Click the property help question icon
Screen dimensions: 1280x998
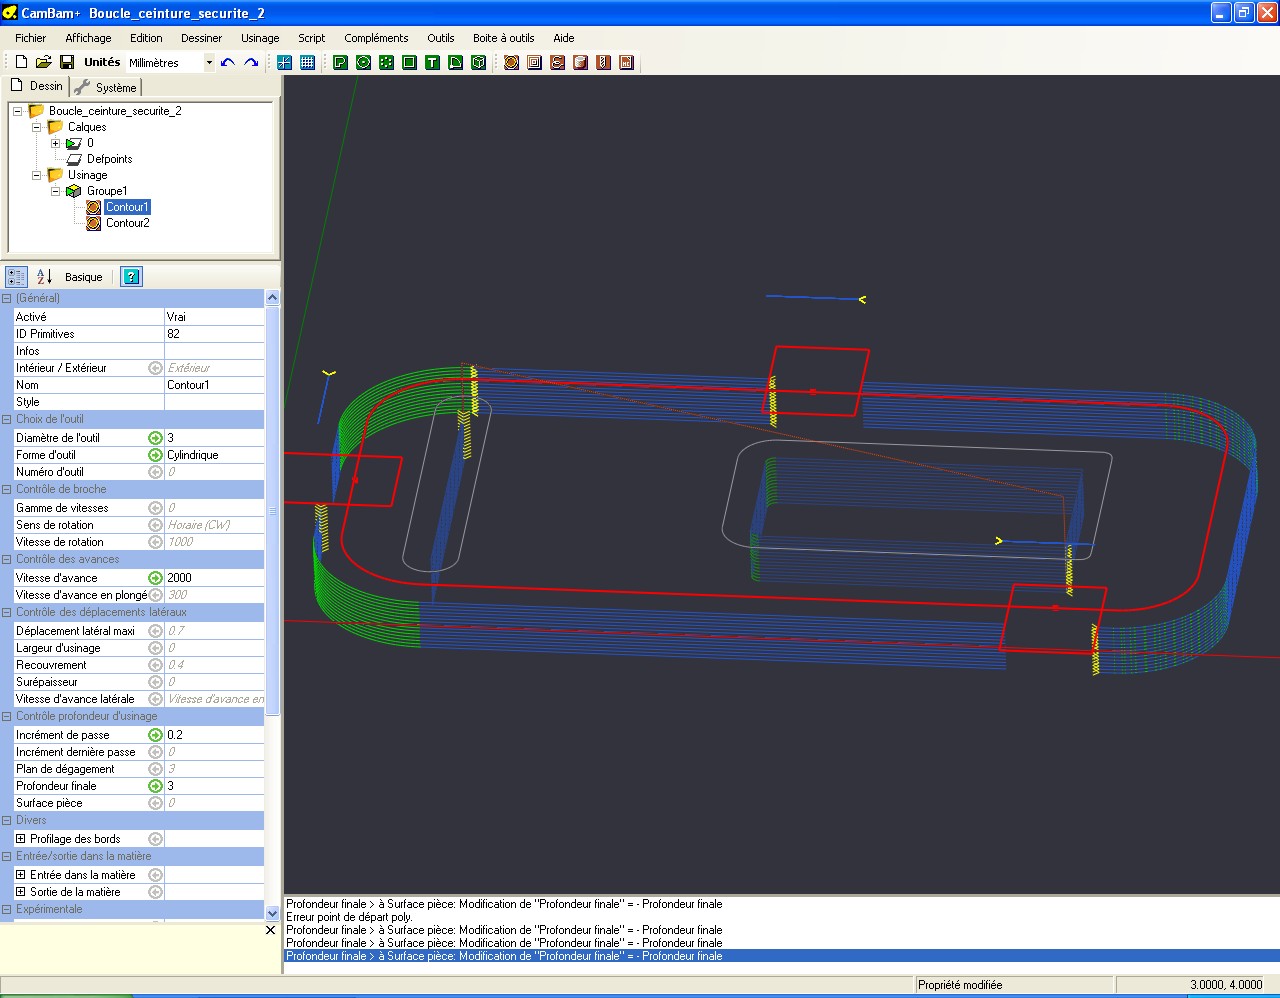pyautogui.click(x=131, y=277)
